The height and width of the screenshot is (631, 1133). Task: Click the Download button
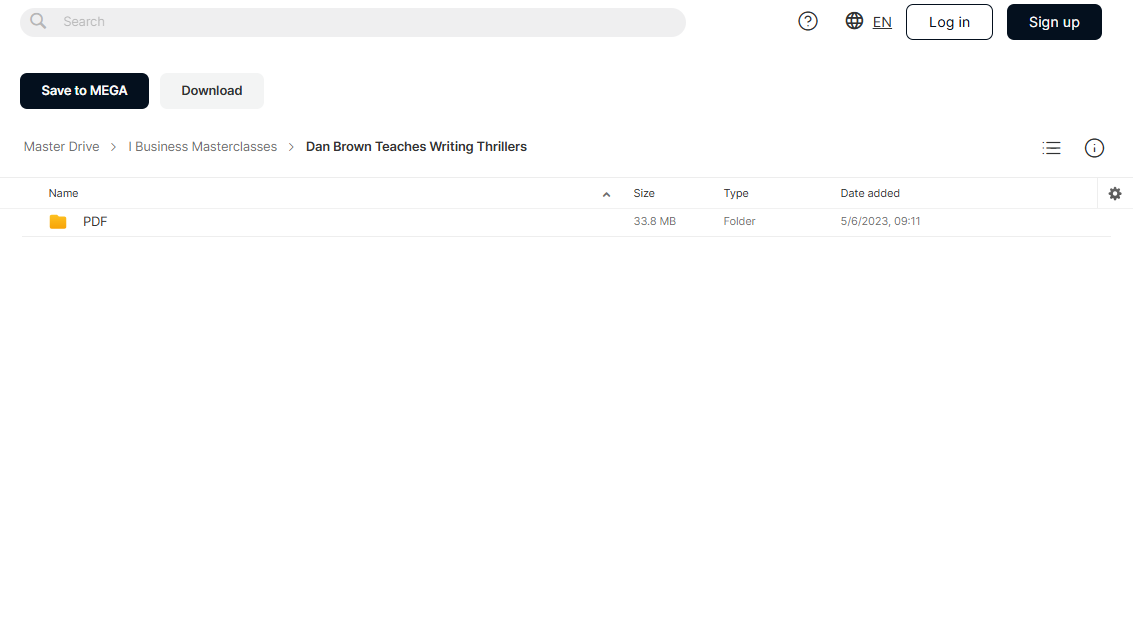click(212, 91)
